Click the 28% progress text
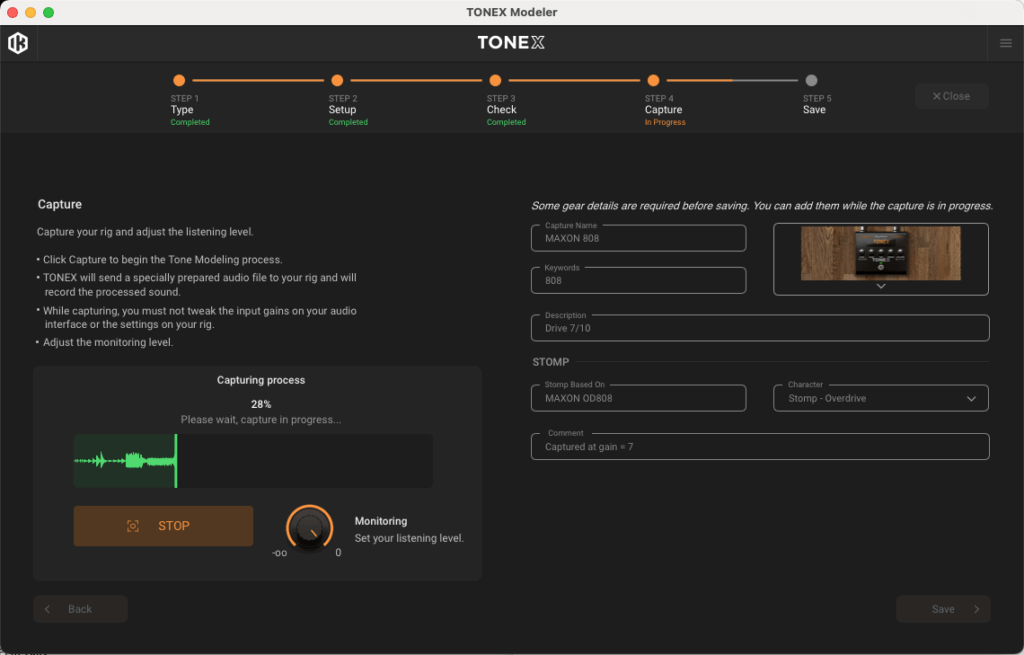 coord(261,404)
